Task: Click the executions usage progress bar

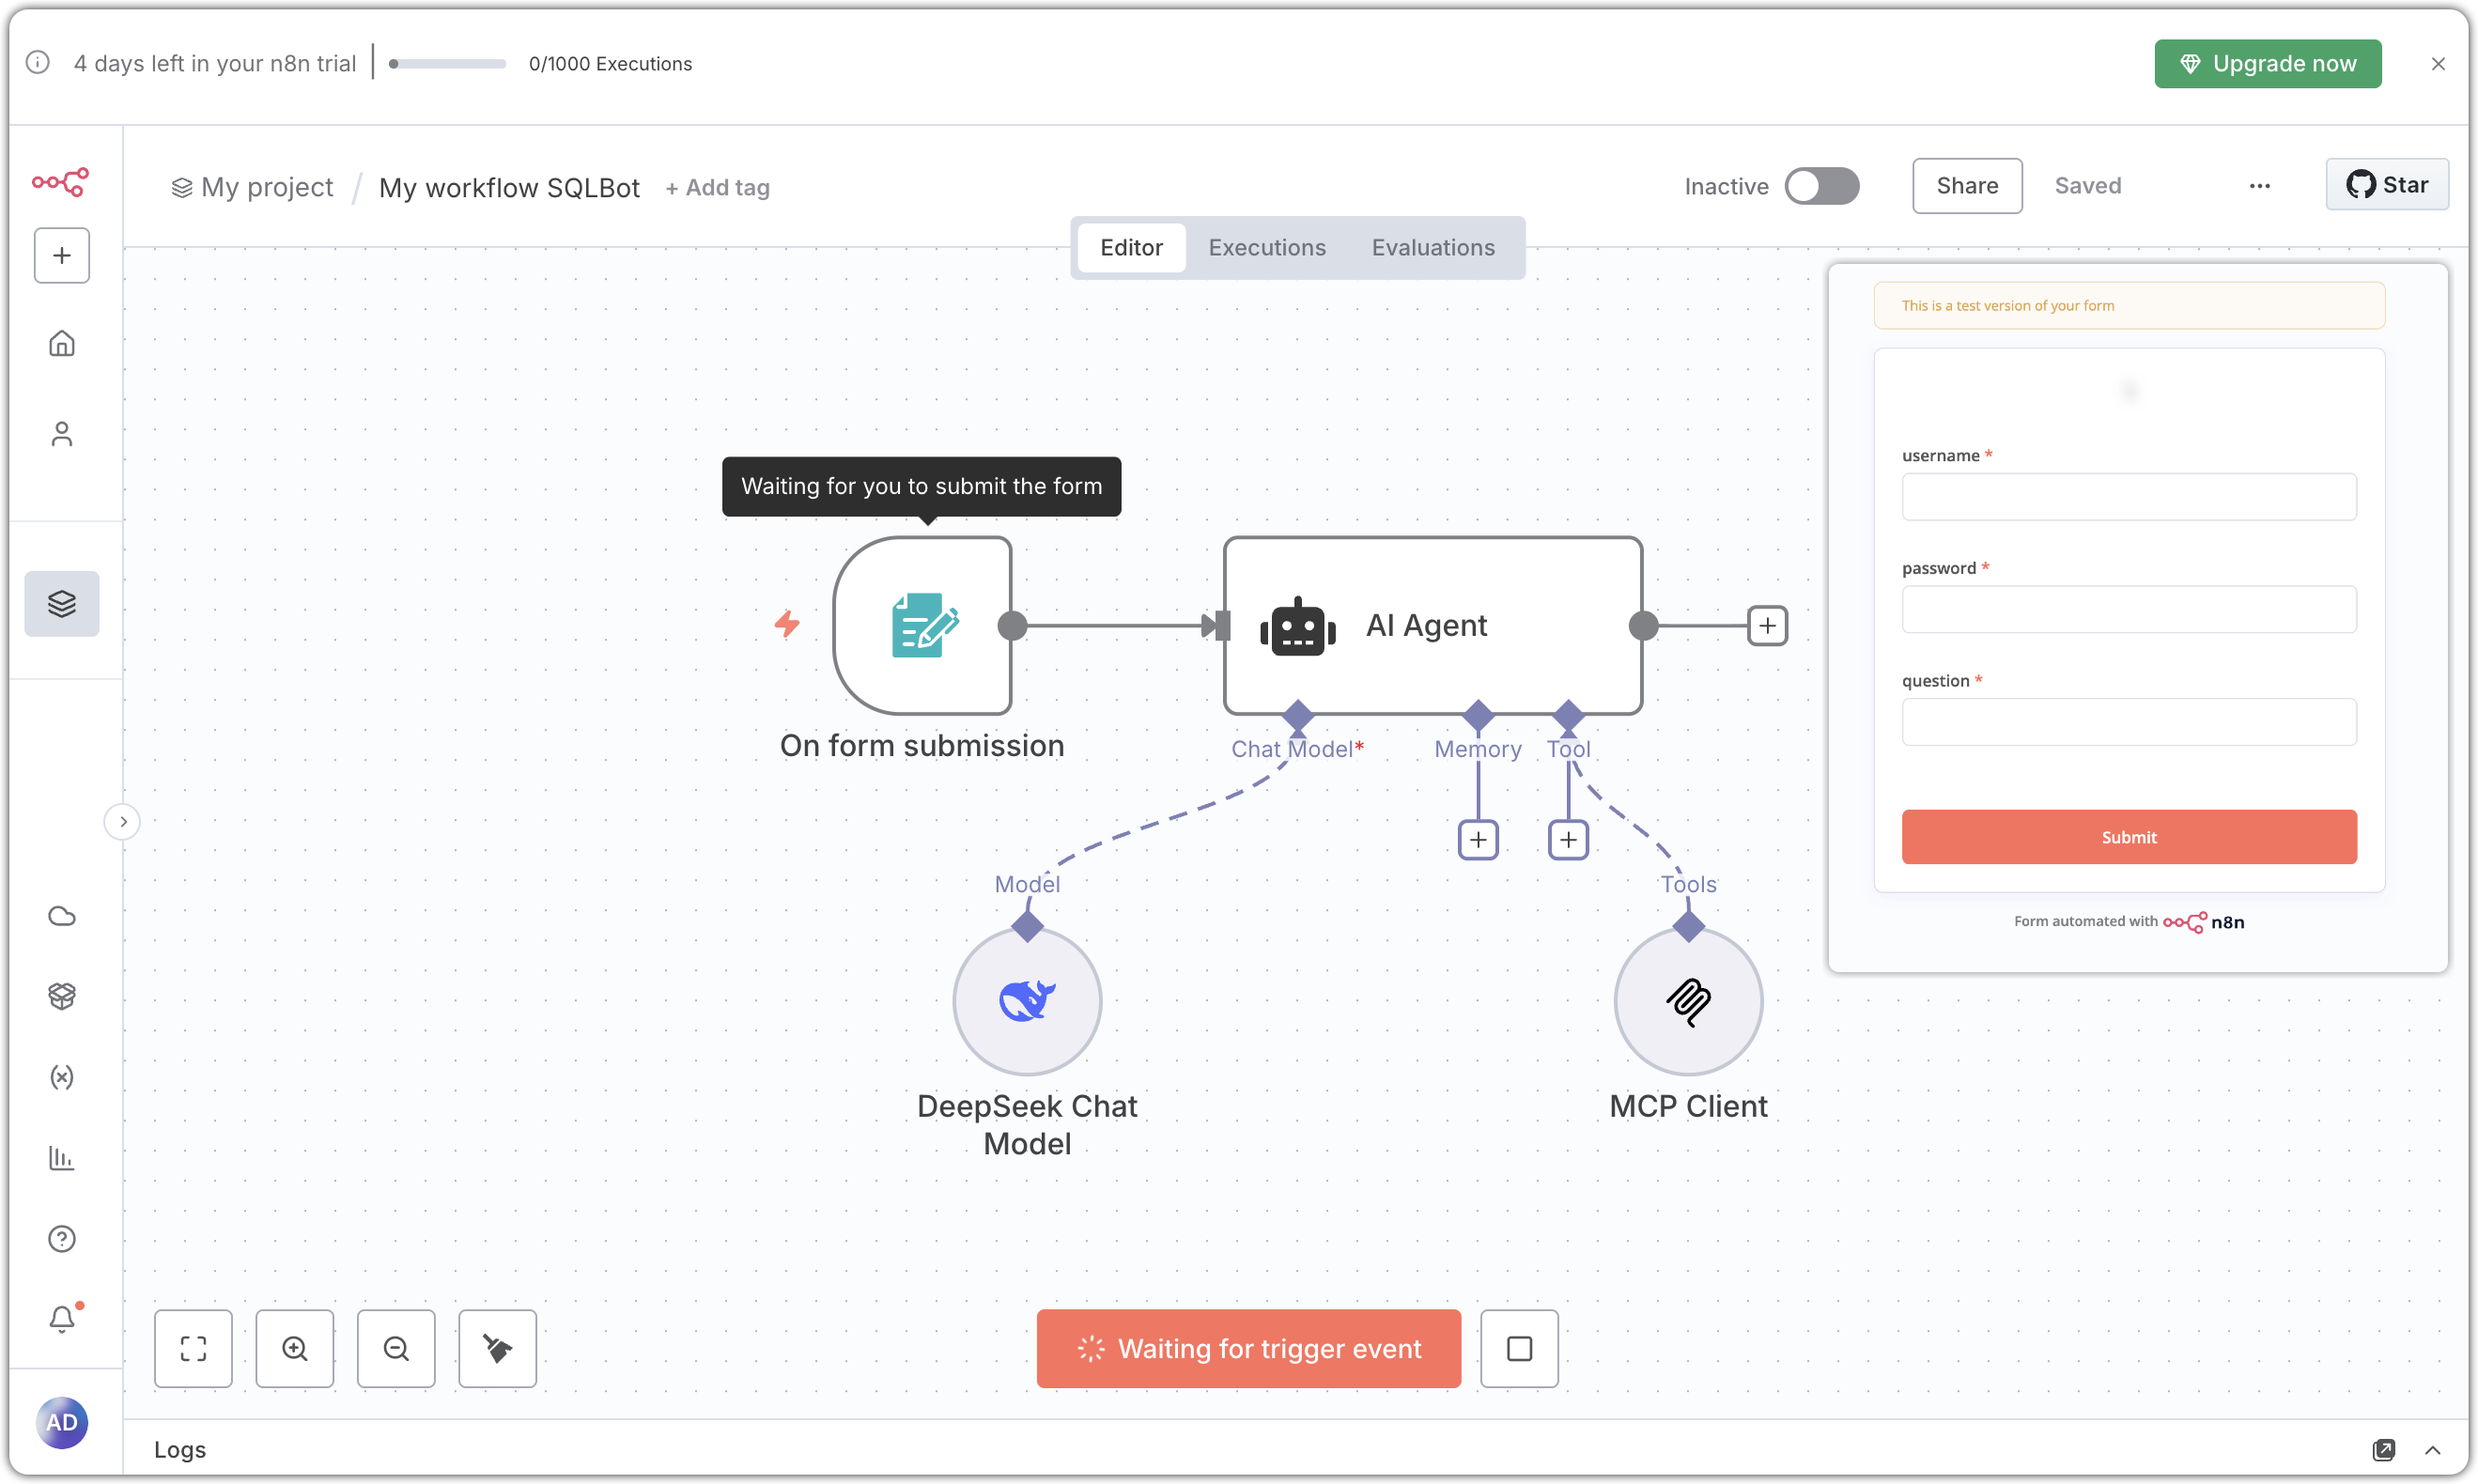Action: [x=446, y=63]
